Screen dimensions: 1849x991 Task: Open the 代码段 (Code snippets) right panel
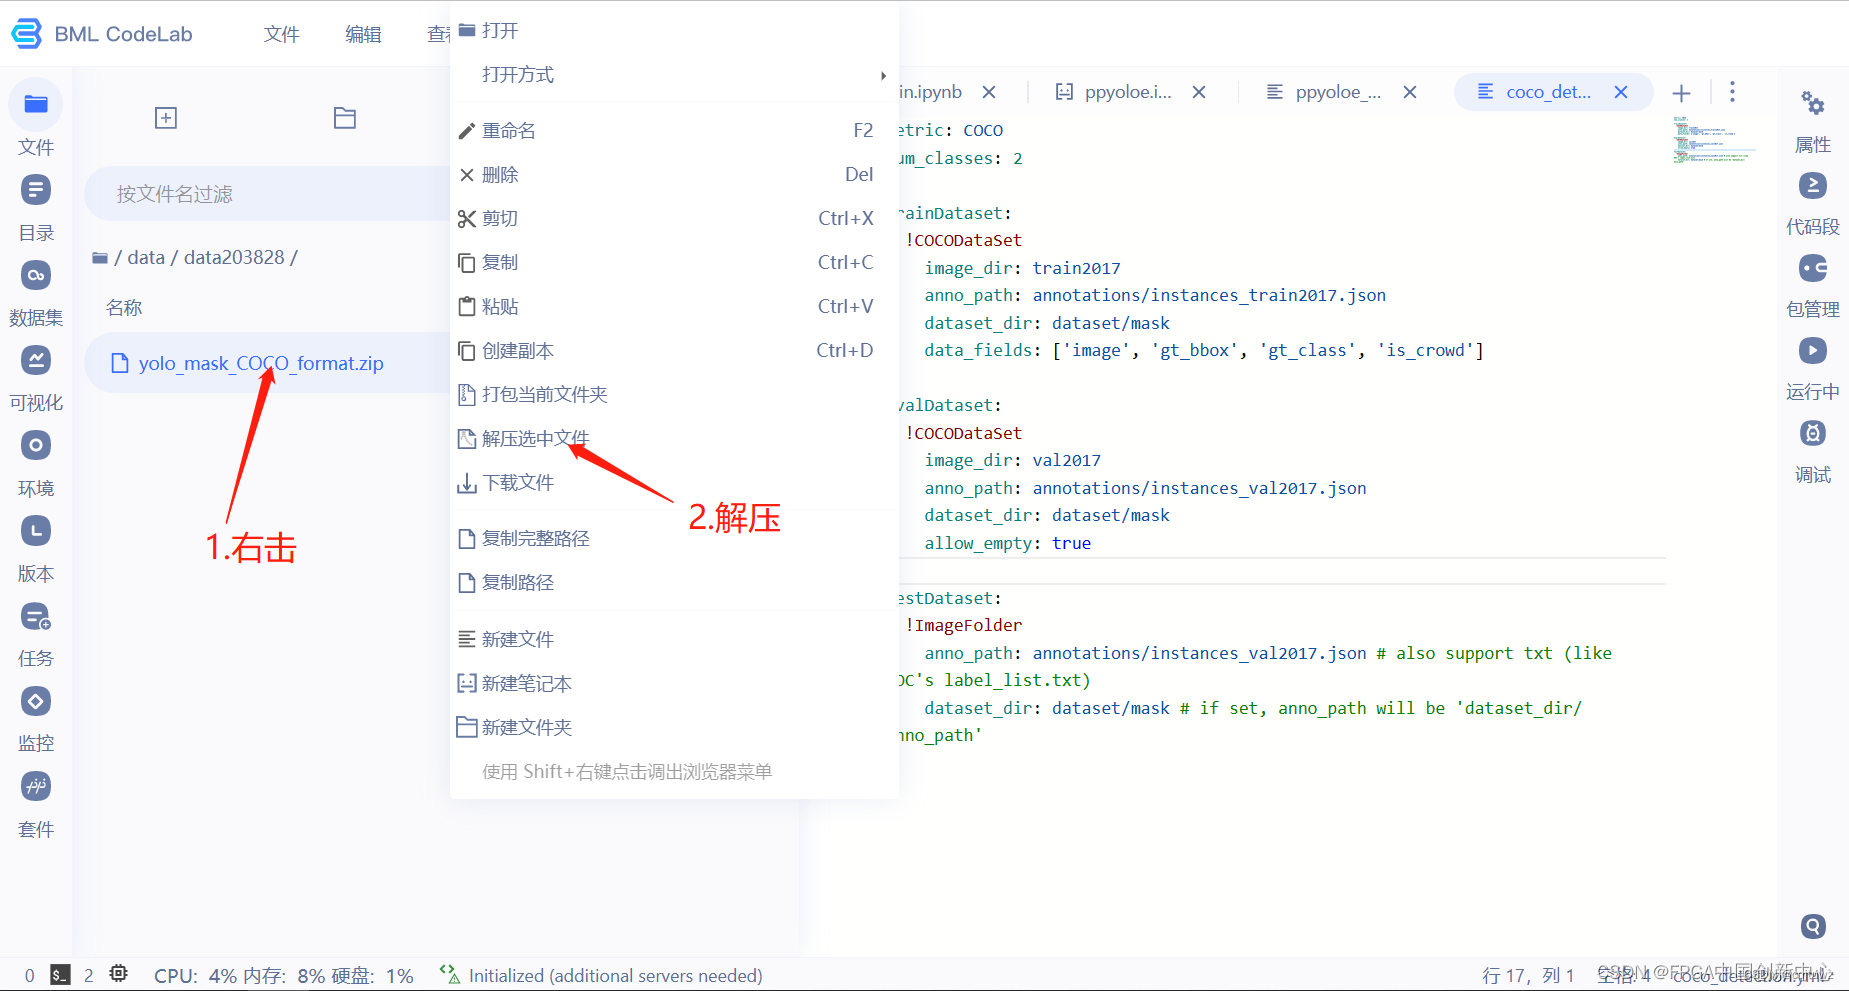[1813, 203]
